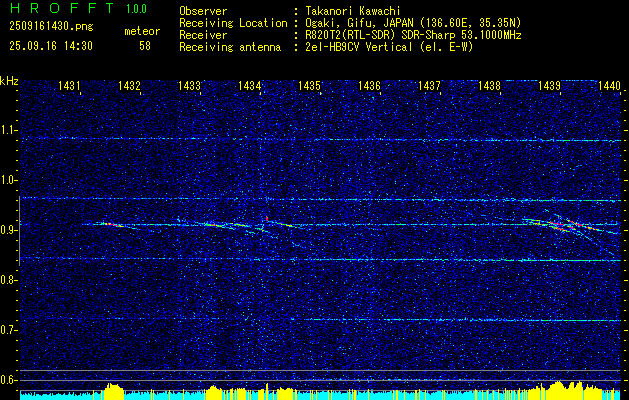Click the 0.9 kHz axis label
Viewport: 629px width, 400px height.
coord(9,230)
